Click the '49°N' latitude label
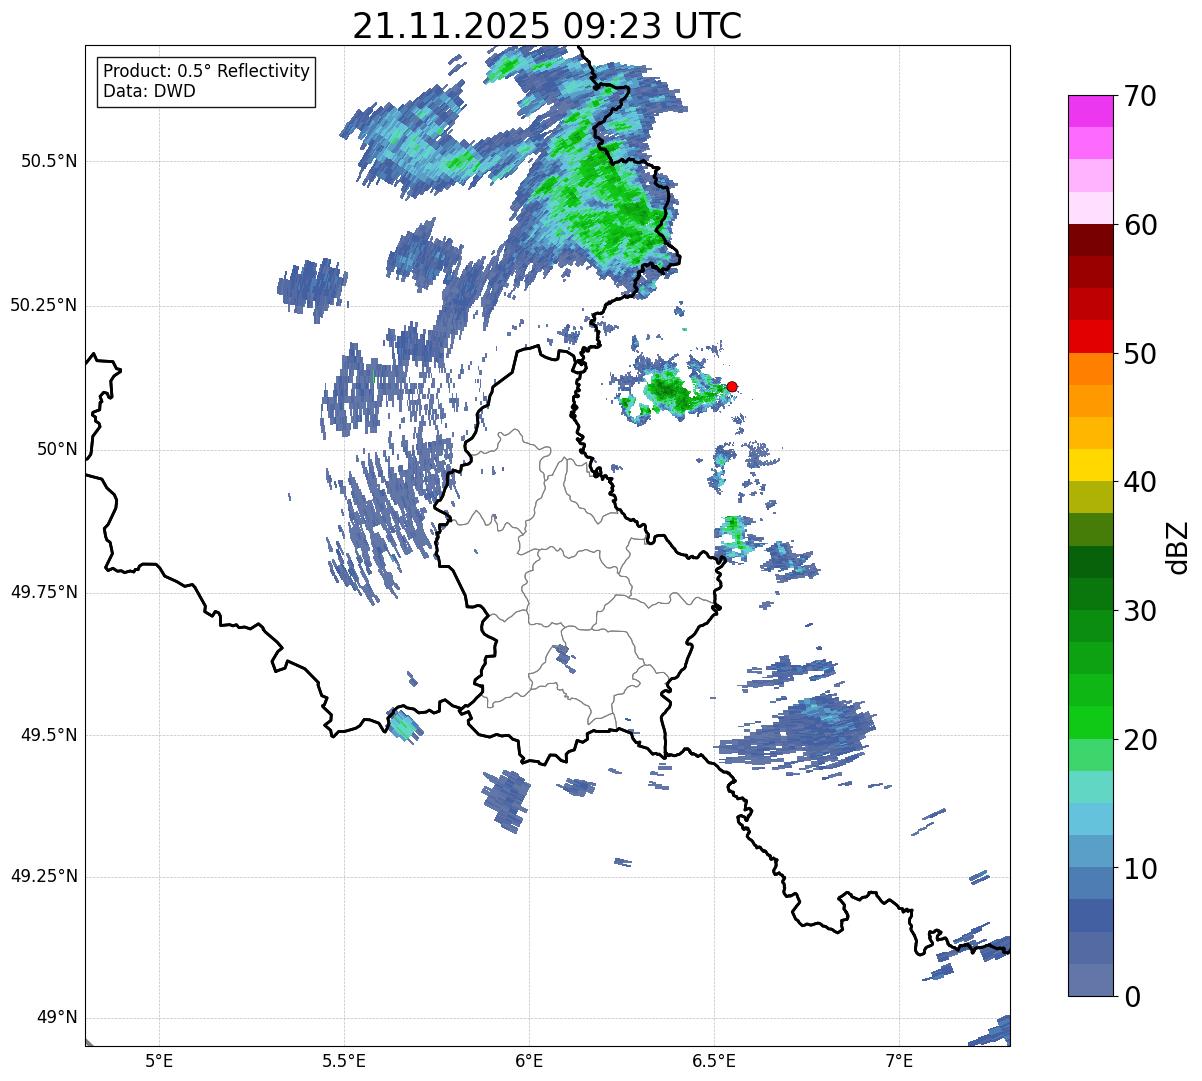The height and width of the screenshot is (1081, 1202). pyautogui.click(x=58, y=1018)
